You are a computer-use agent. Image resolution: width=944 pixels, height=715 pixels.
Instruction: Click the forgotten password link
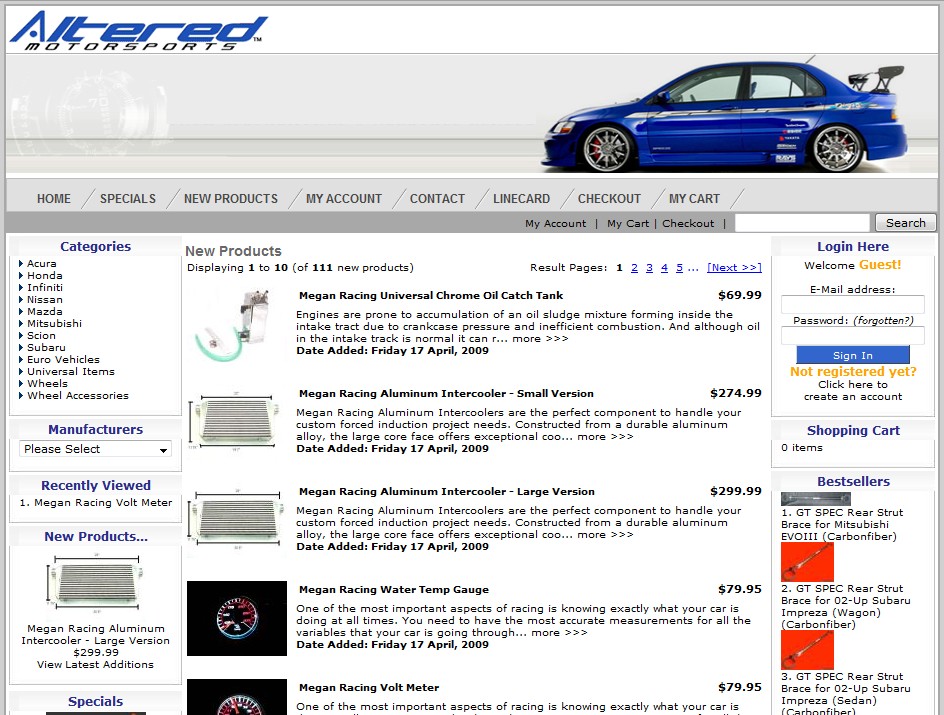tap(882, 321)
